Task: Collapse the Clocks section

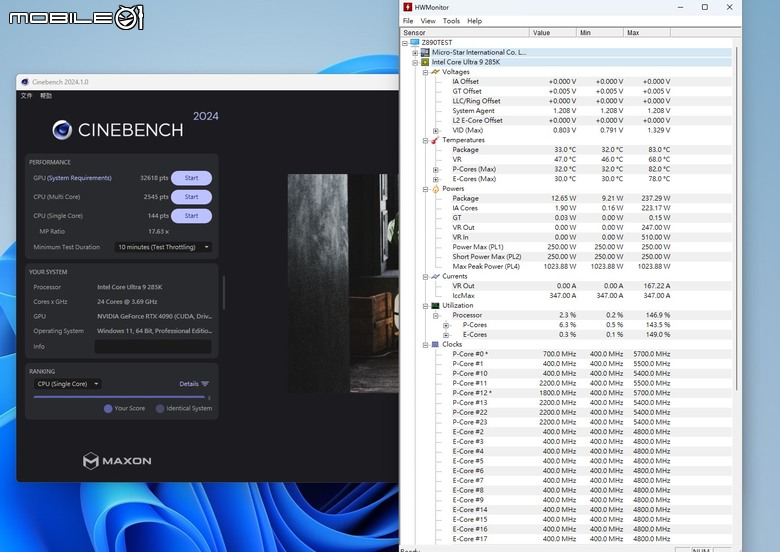Action: (x=425, y=345)
